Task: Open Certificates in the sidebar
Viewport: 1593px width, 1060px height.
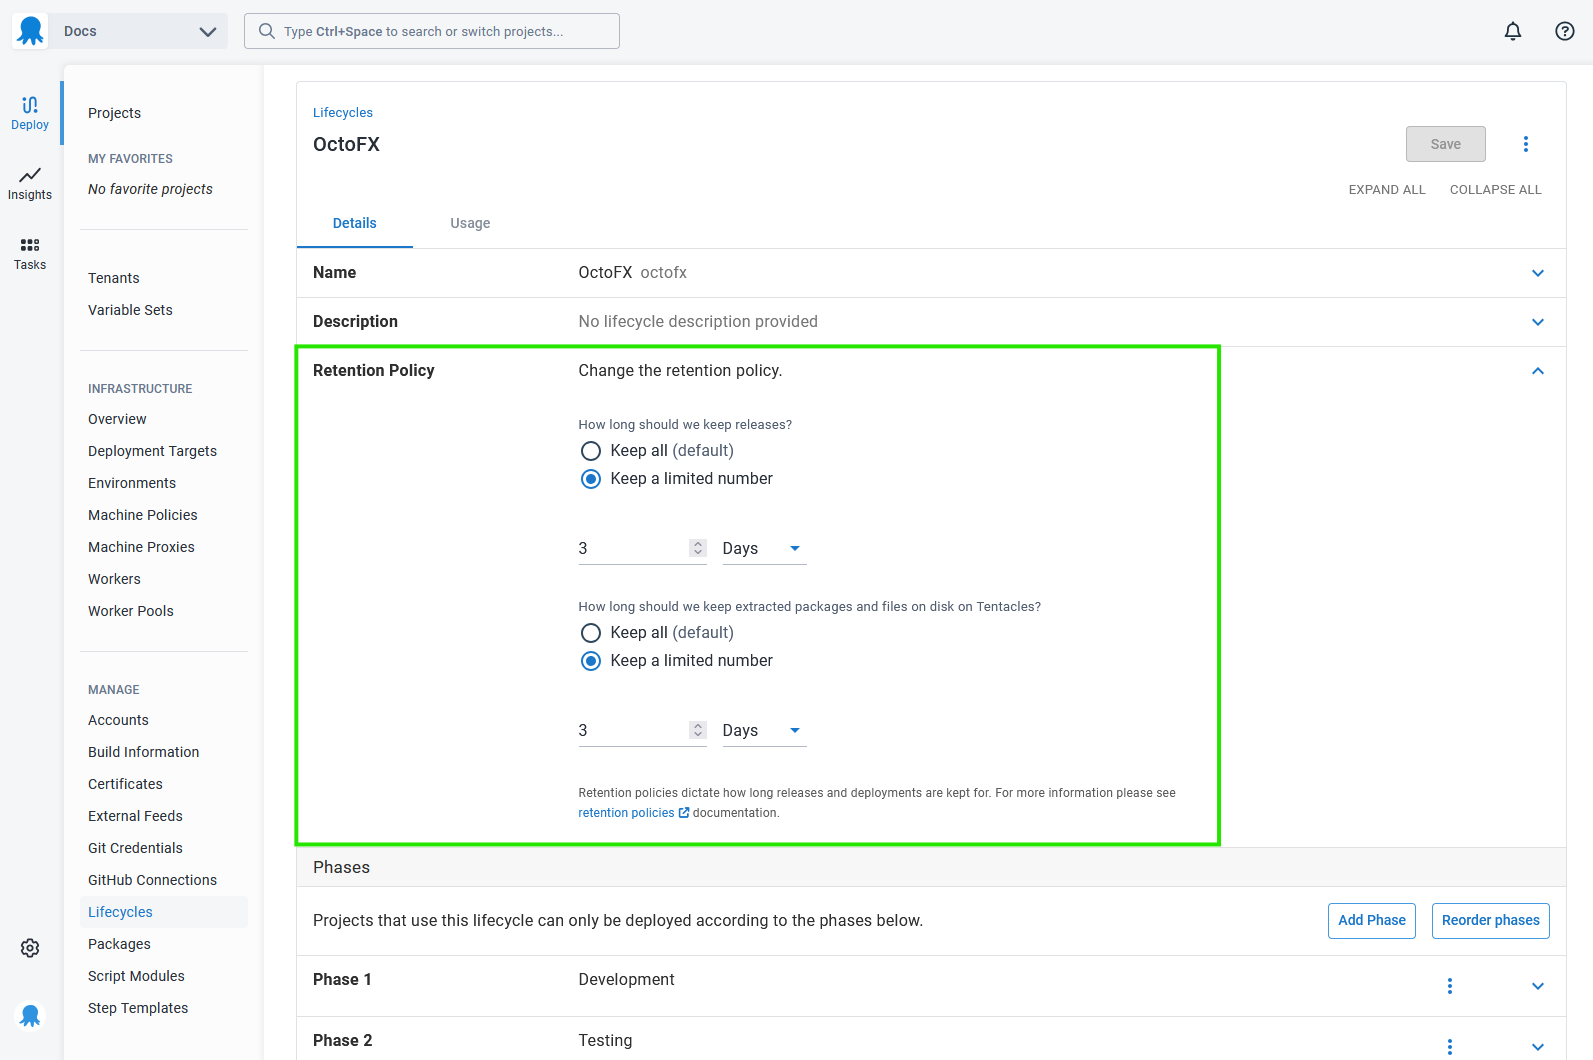Action: click(x=125, y=784)
